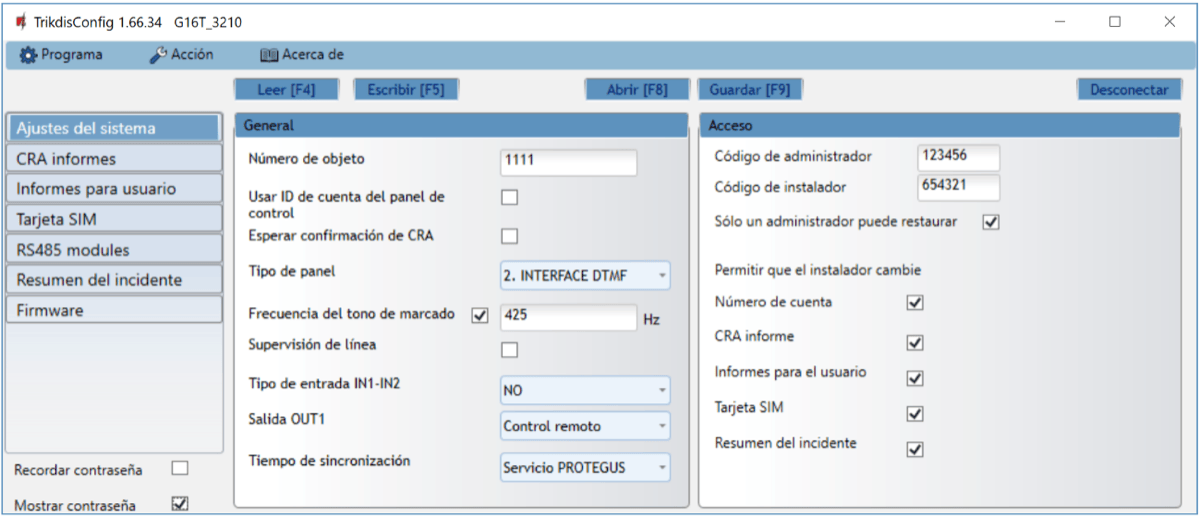1200x518 pixels.
Task: Toggle the Supervisión de línea checkbox
Action: tap(510, 350)
